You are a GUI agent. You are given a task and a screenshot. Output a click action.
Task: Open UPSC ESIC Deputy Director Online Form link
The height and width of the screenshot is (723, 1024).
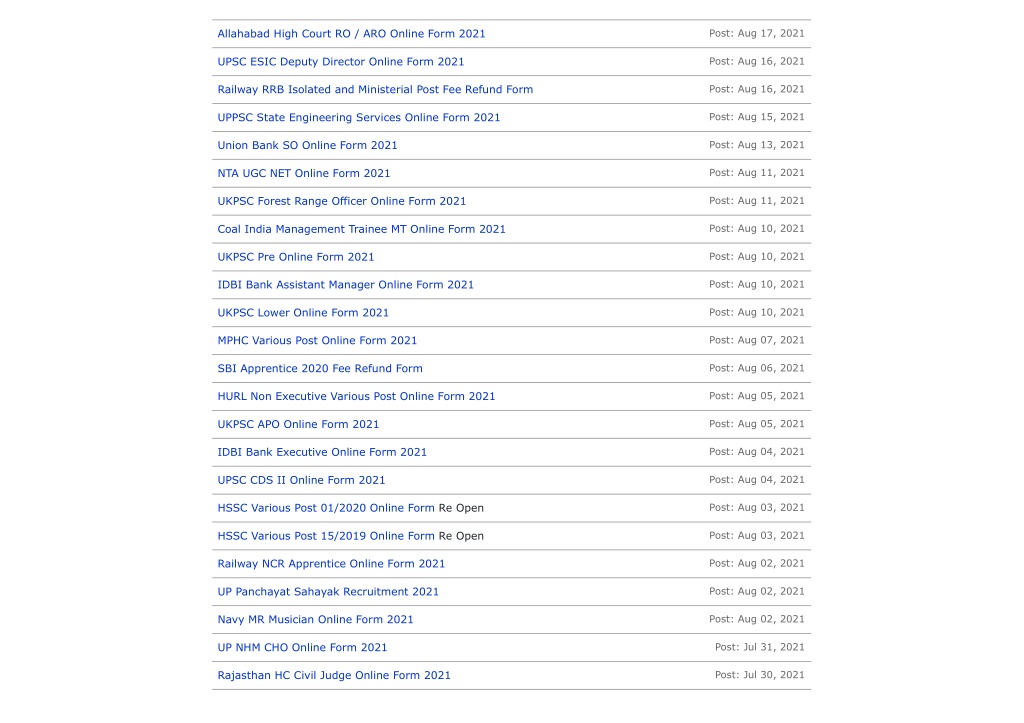341,61
